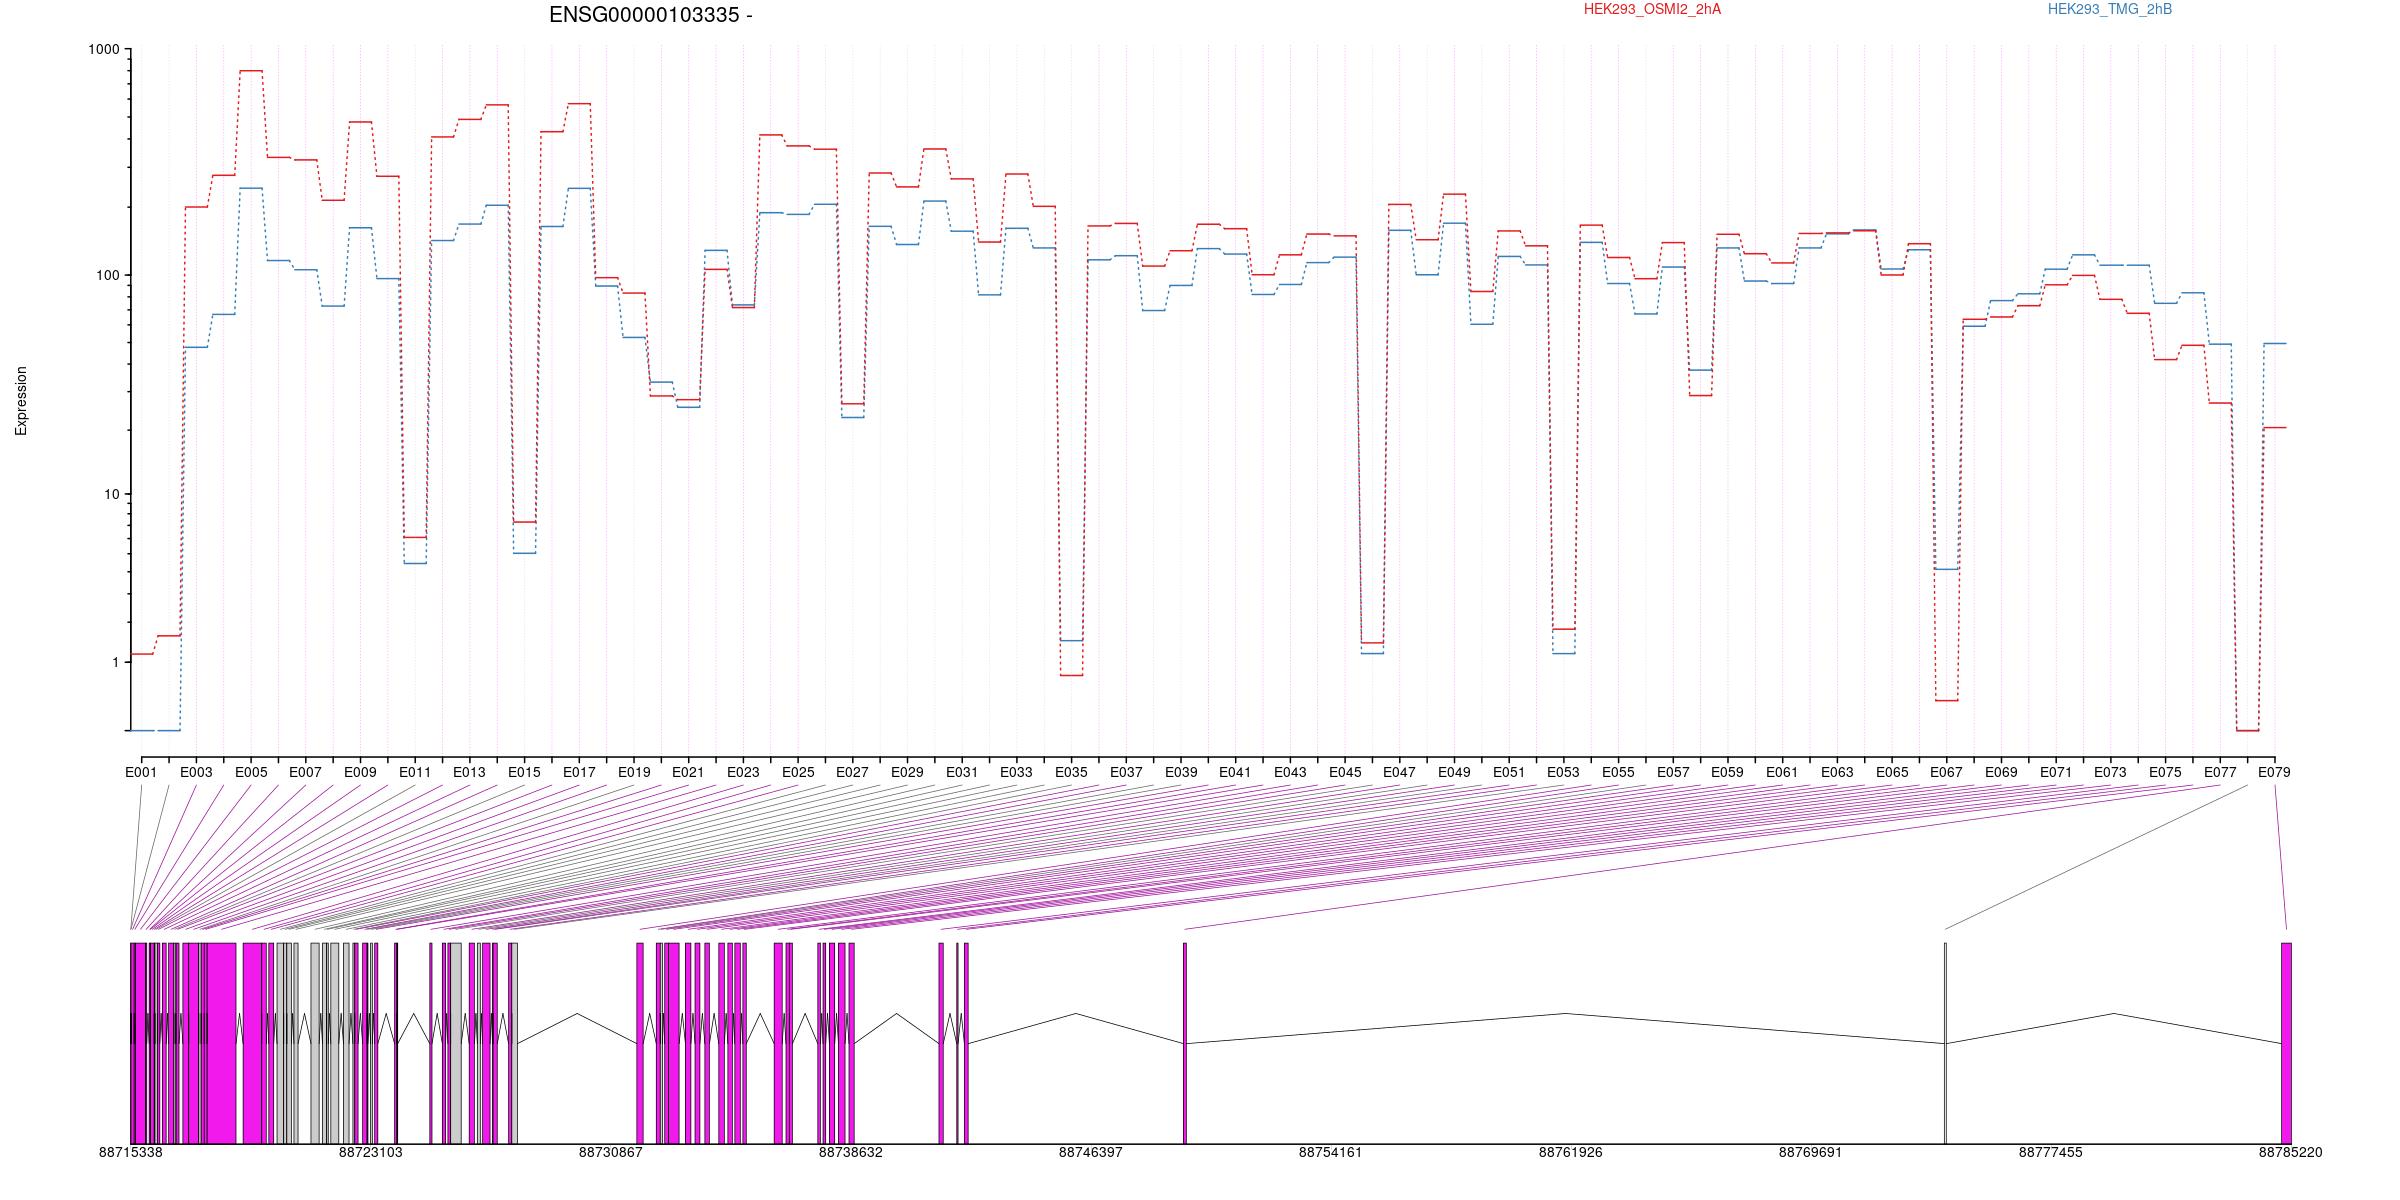
Task: Click exon label E005
Action: [251, 772]
